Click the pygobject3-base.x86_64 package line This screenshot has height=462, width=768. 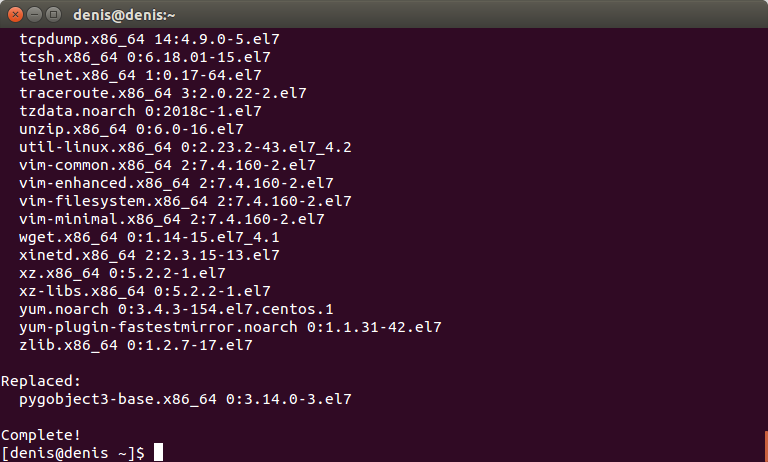[185, 399]
